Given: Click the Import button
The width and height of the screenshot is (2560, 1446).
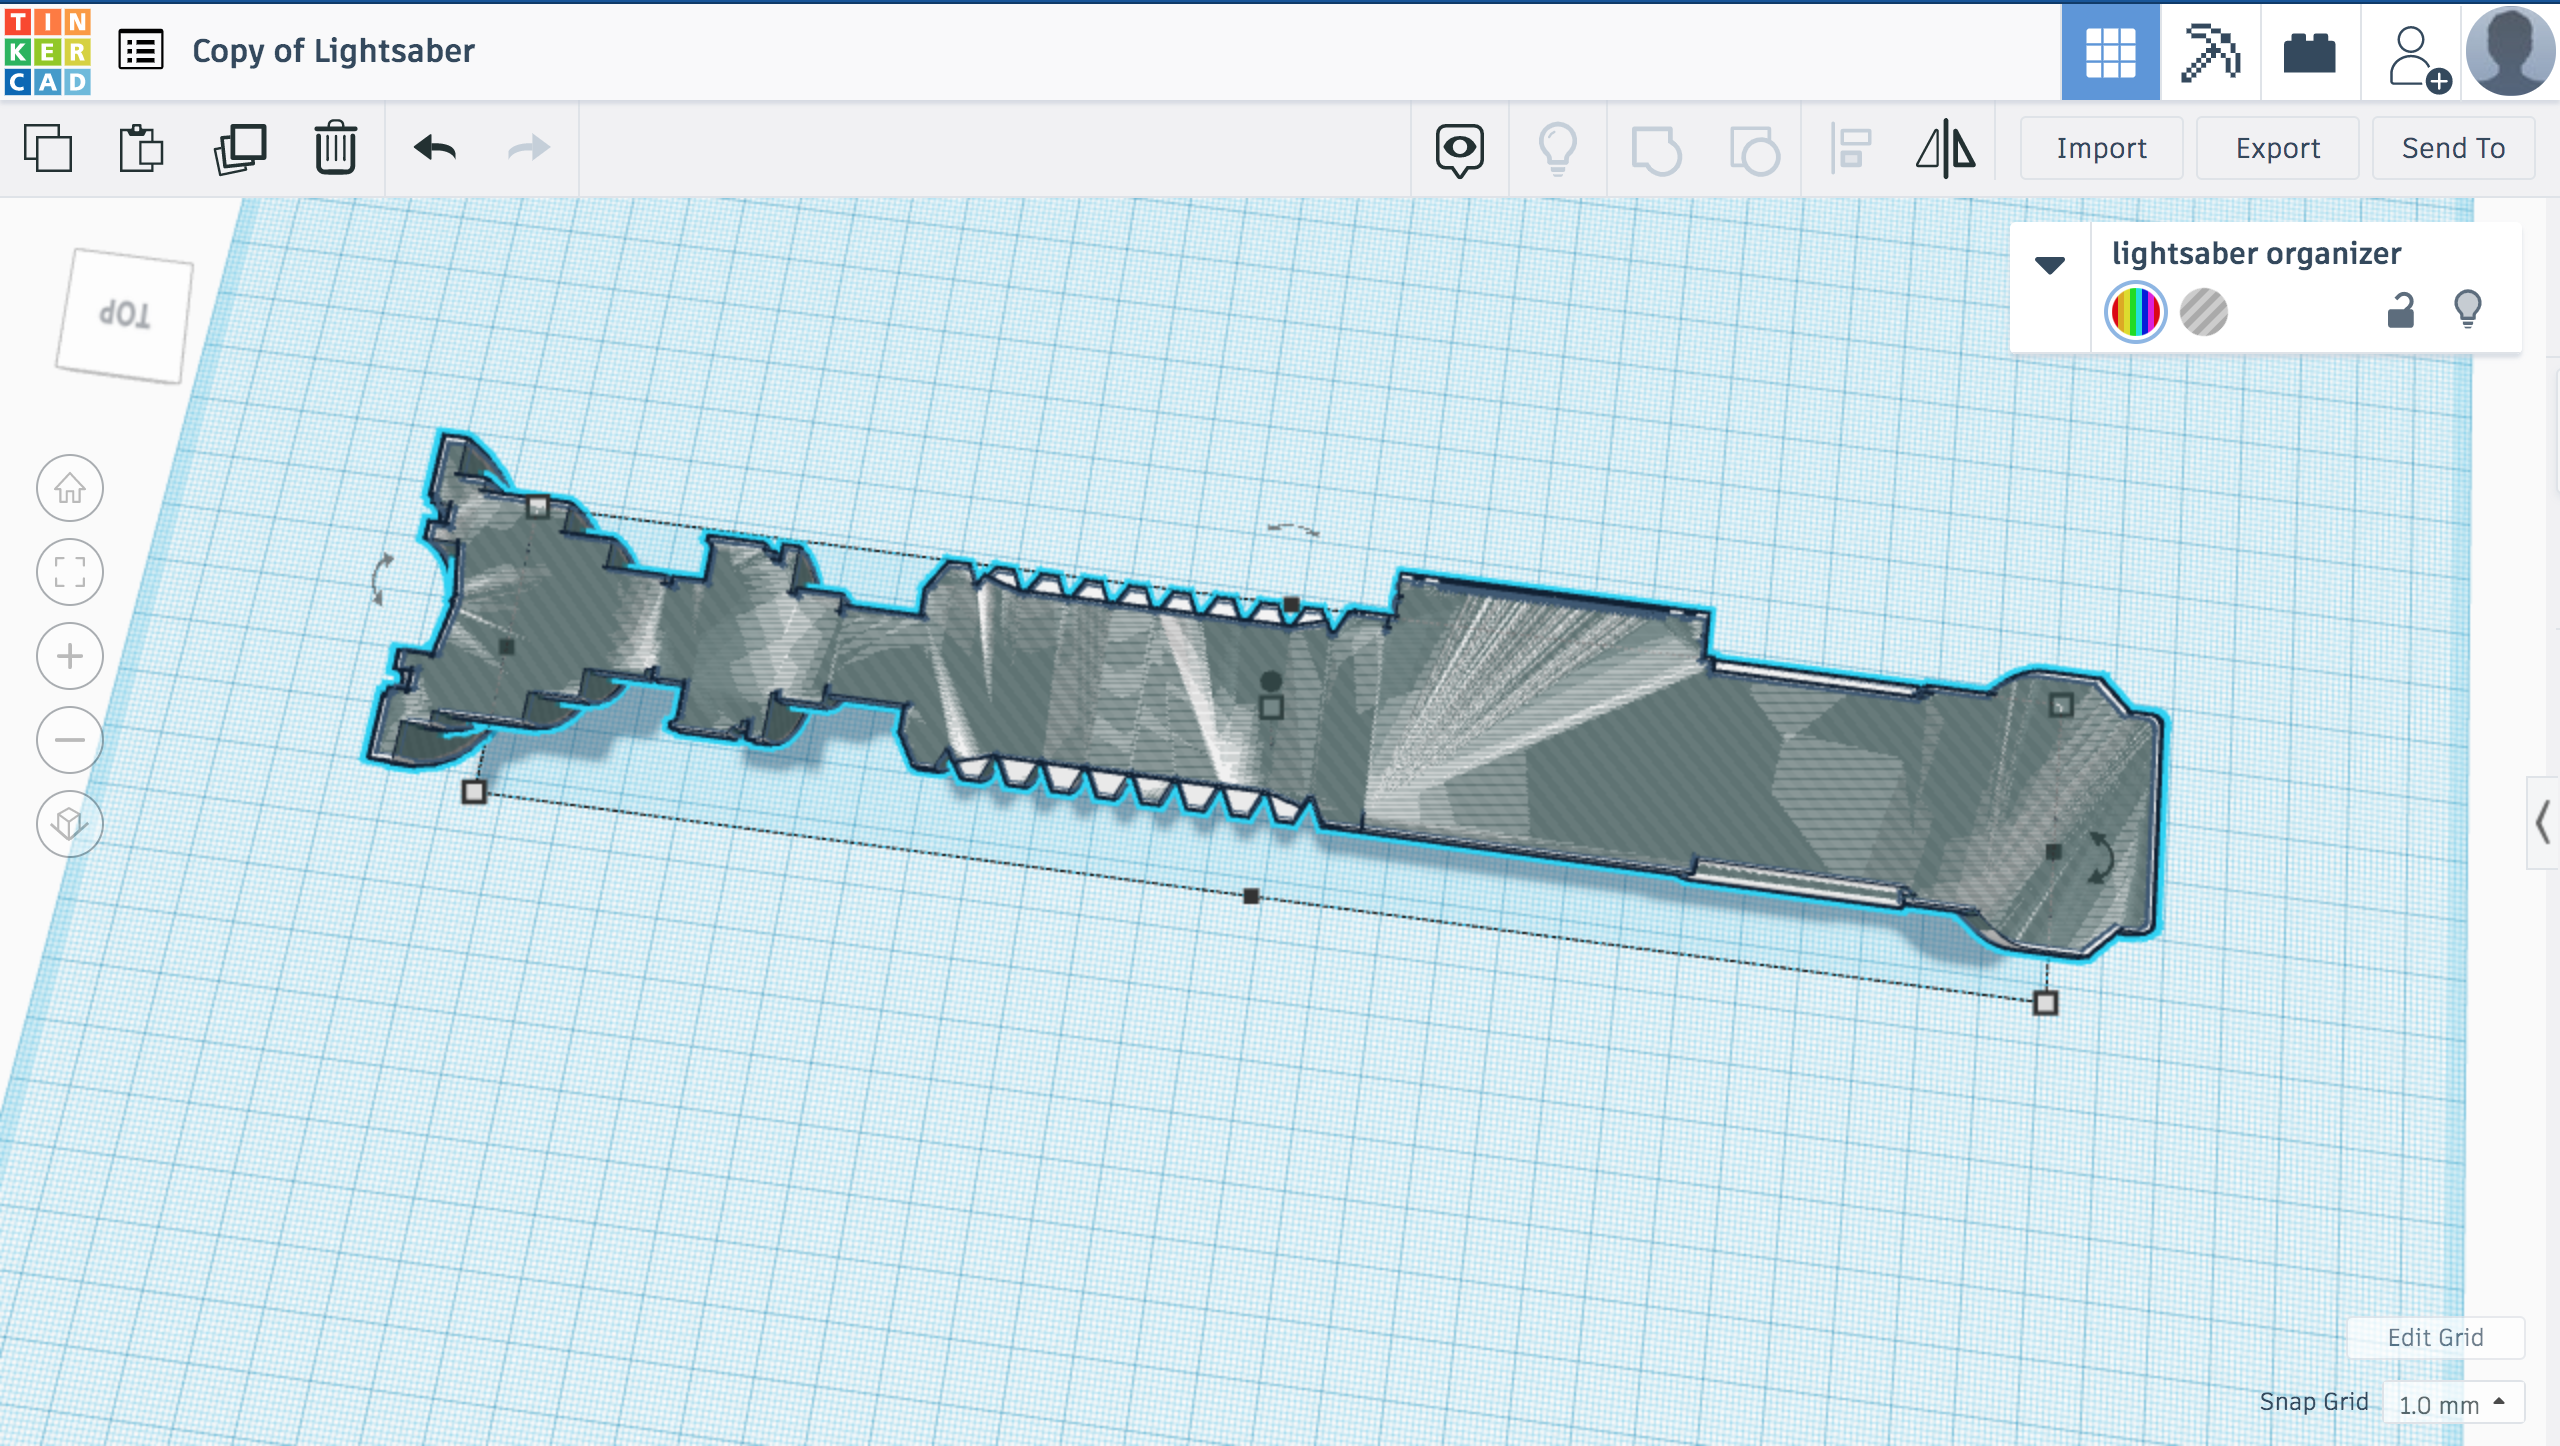Looking at the screenshot, I should pyautogui.click(x=2101, y=148).
